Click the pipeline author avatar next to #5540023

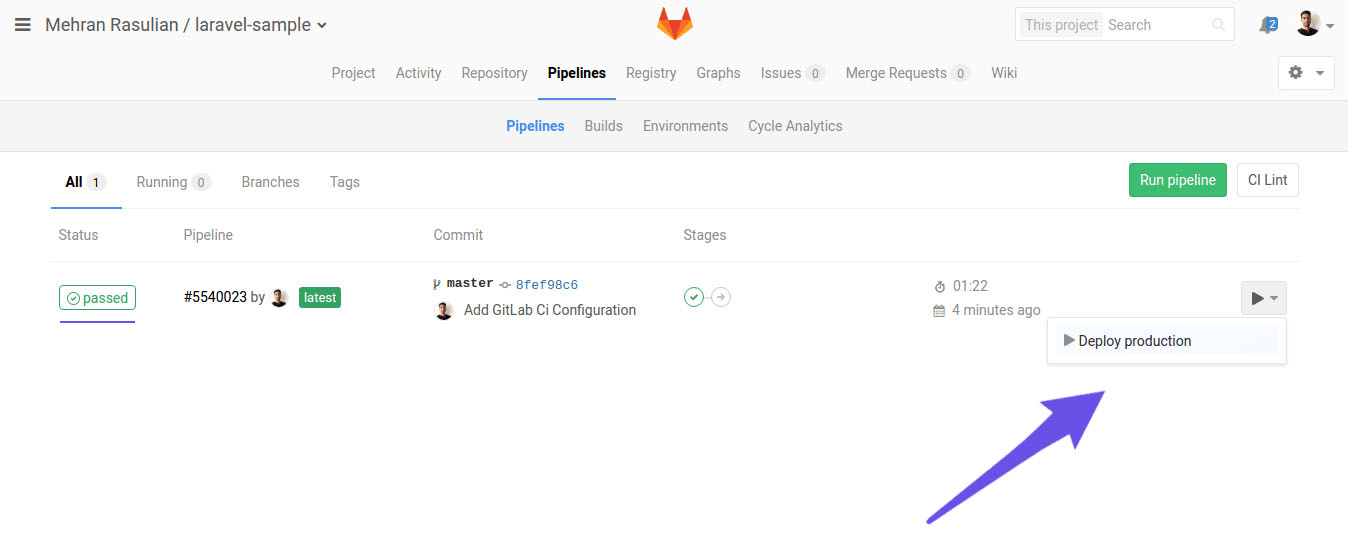coord(280,298)
